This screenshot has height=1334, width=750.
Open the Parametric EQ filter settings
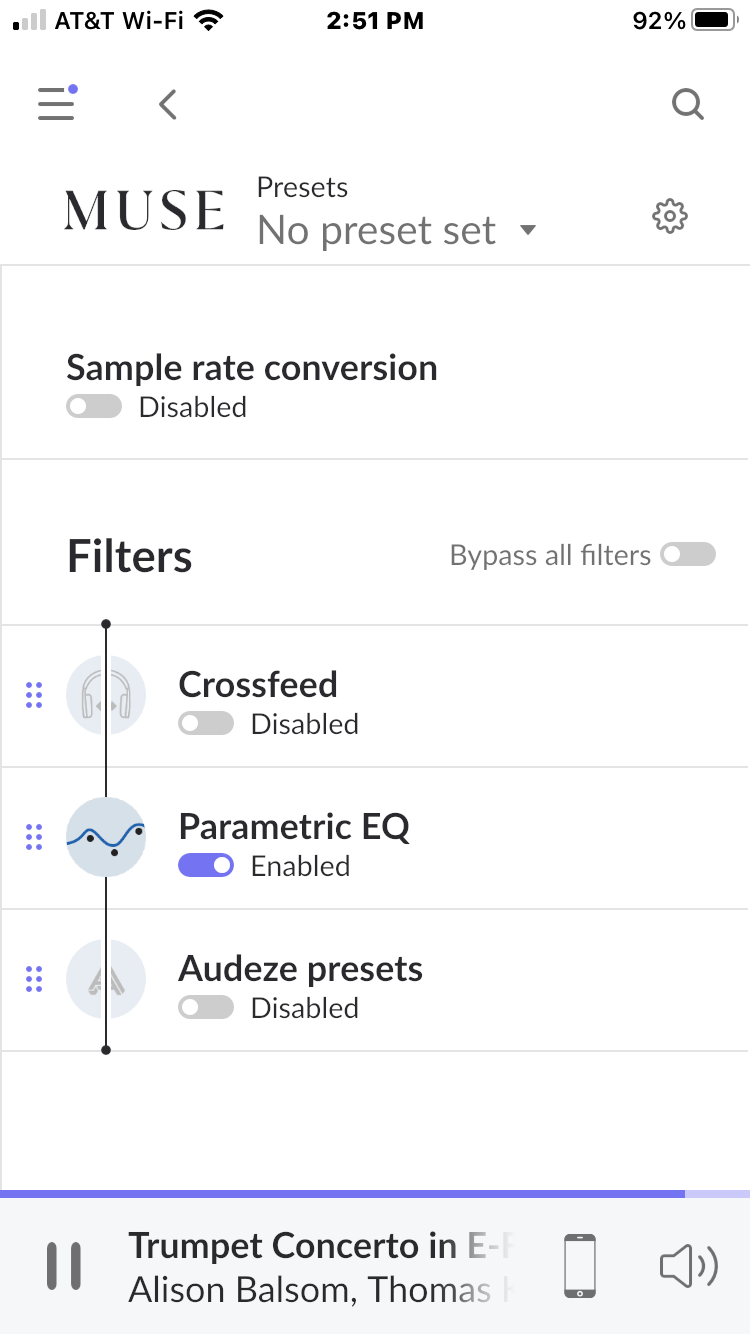375,838
